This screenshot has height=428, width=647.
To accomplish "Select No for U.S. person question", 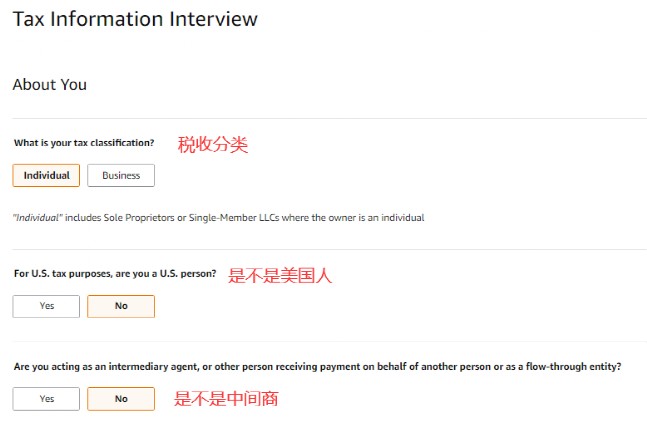I will 121,306.
